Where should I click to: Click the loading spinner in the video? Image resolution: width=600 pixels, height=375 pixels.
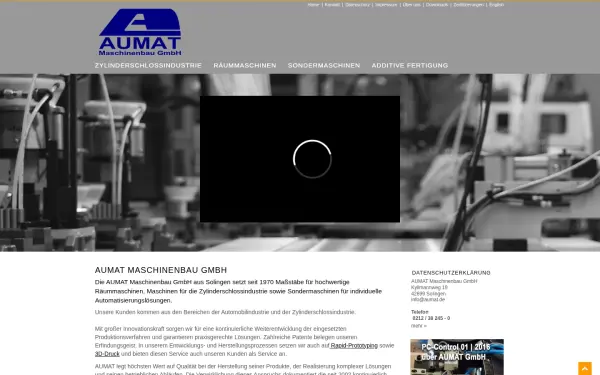312,159
